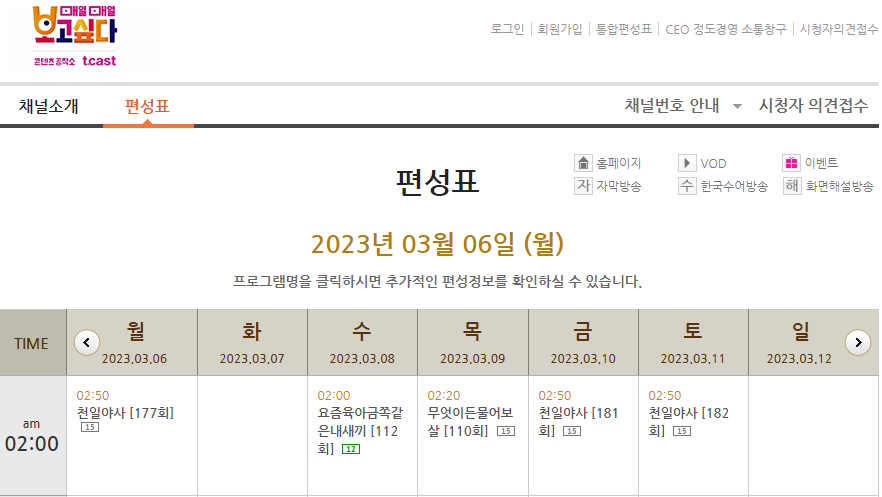Click the 15 rating badge under 천일야사 177회
Image resolution: width=882 pixels, height=497 pixels.
point(90,427)
